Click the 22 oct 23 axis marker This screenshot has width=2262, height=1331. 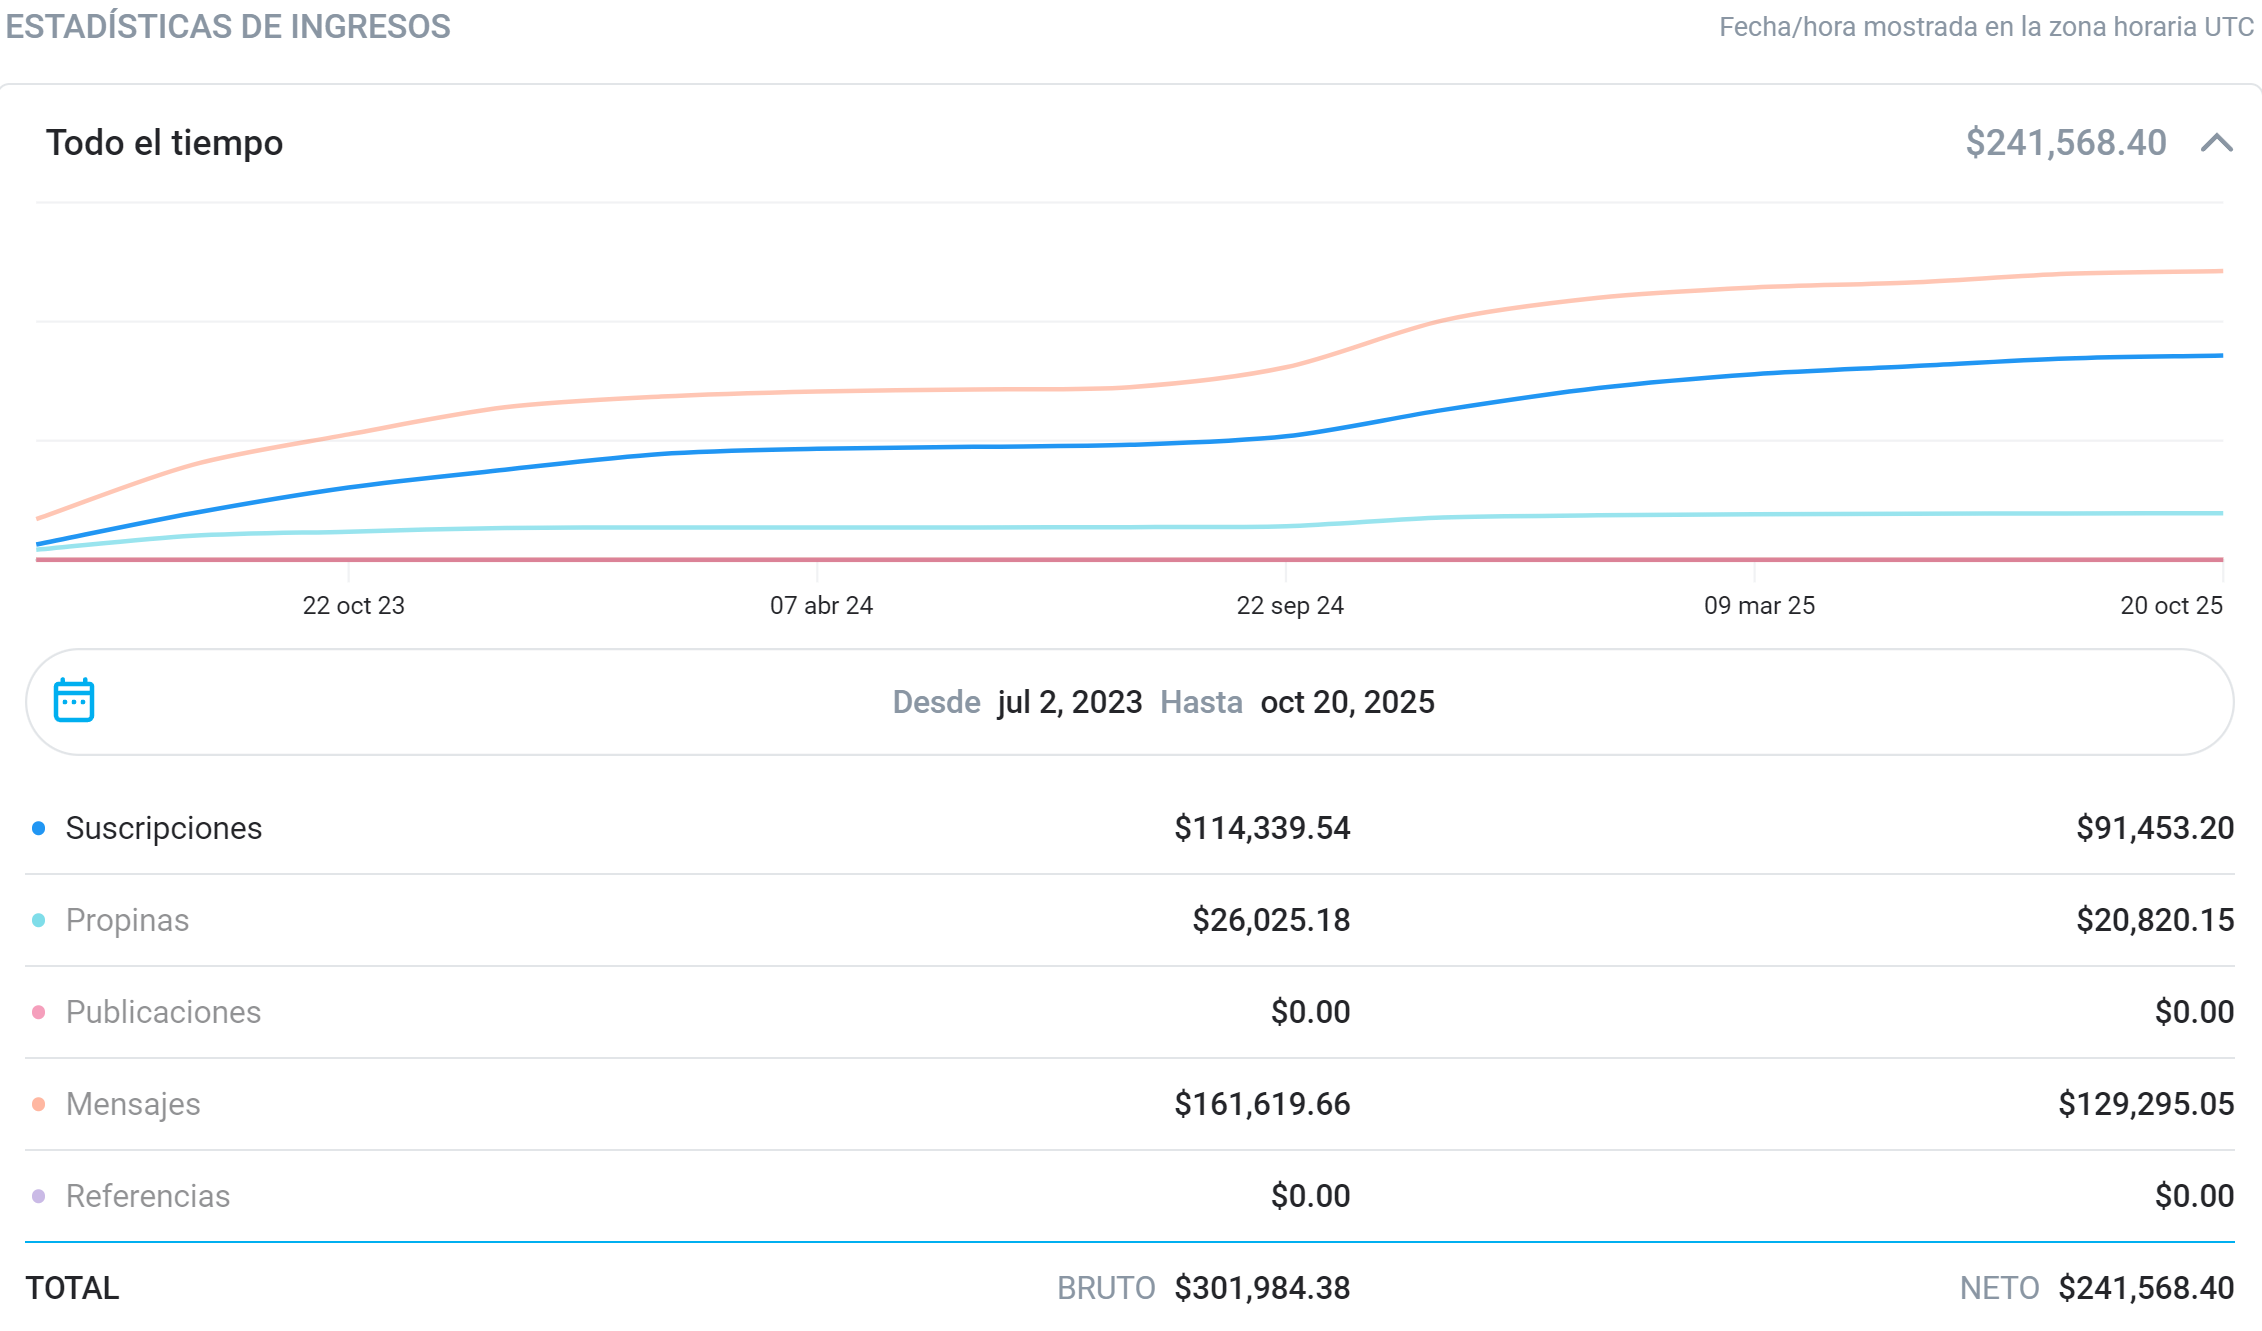coord(354,605)
